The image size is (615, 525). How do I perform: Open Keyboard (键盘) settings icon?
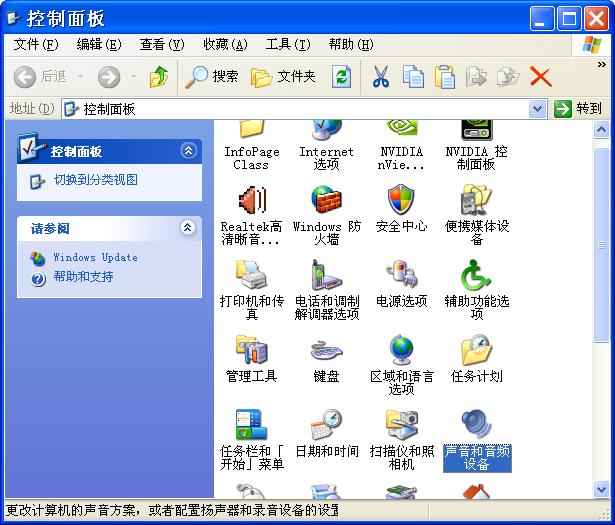coord(326,350)
